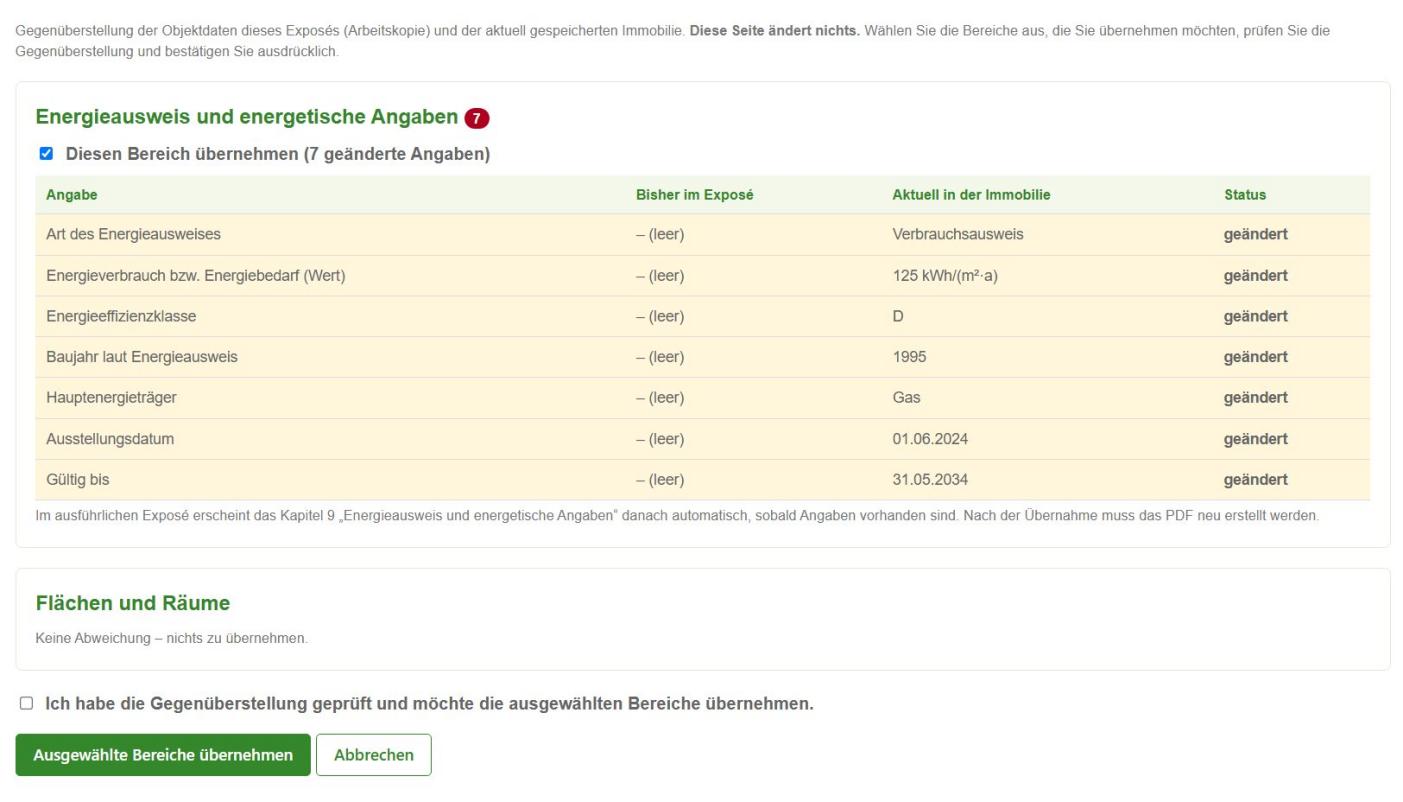Click the issue date '01.06.2024'
The image size is (1403, 802).
(930, 439)
